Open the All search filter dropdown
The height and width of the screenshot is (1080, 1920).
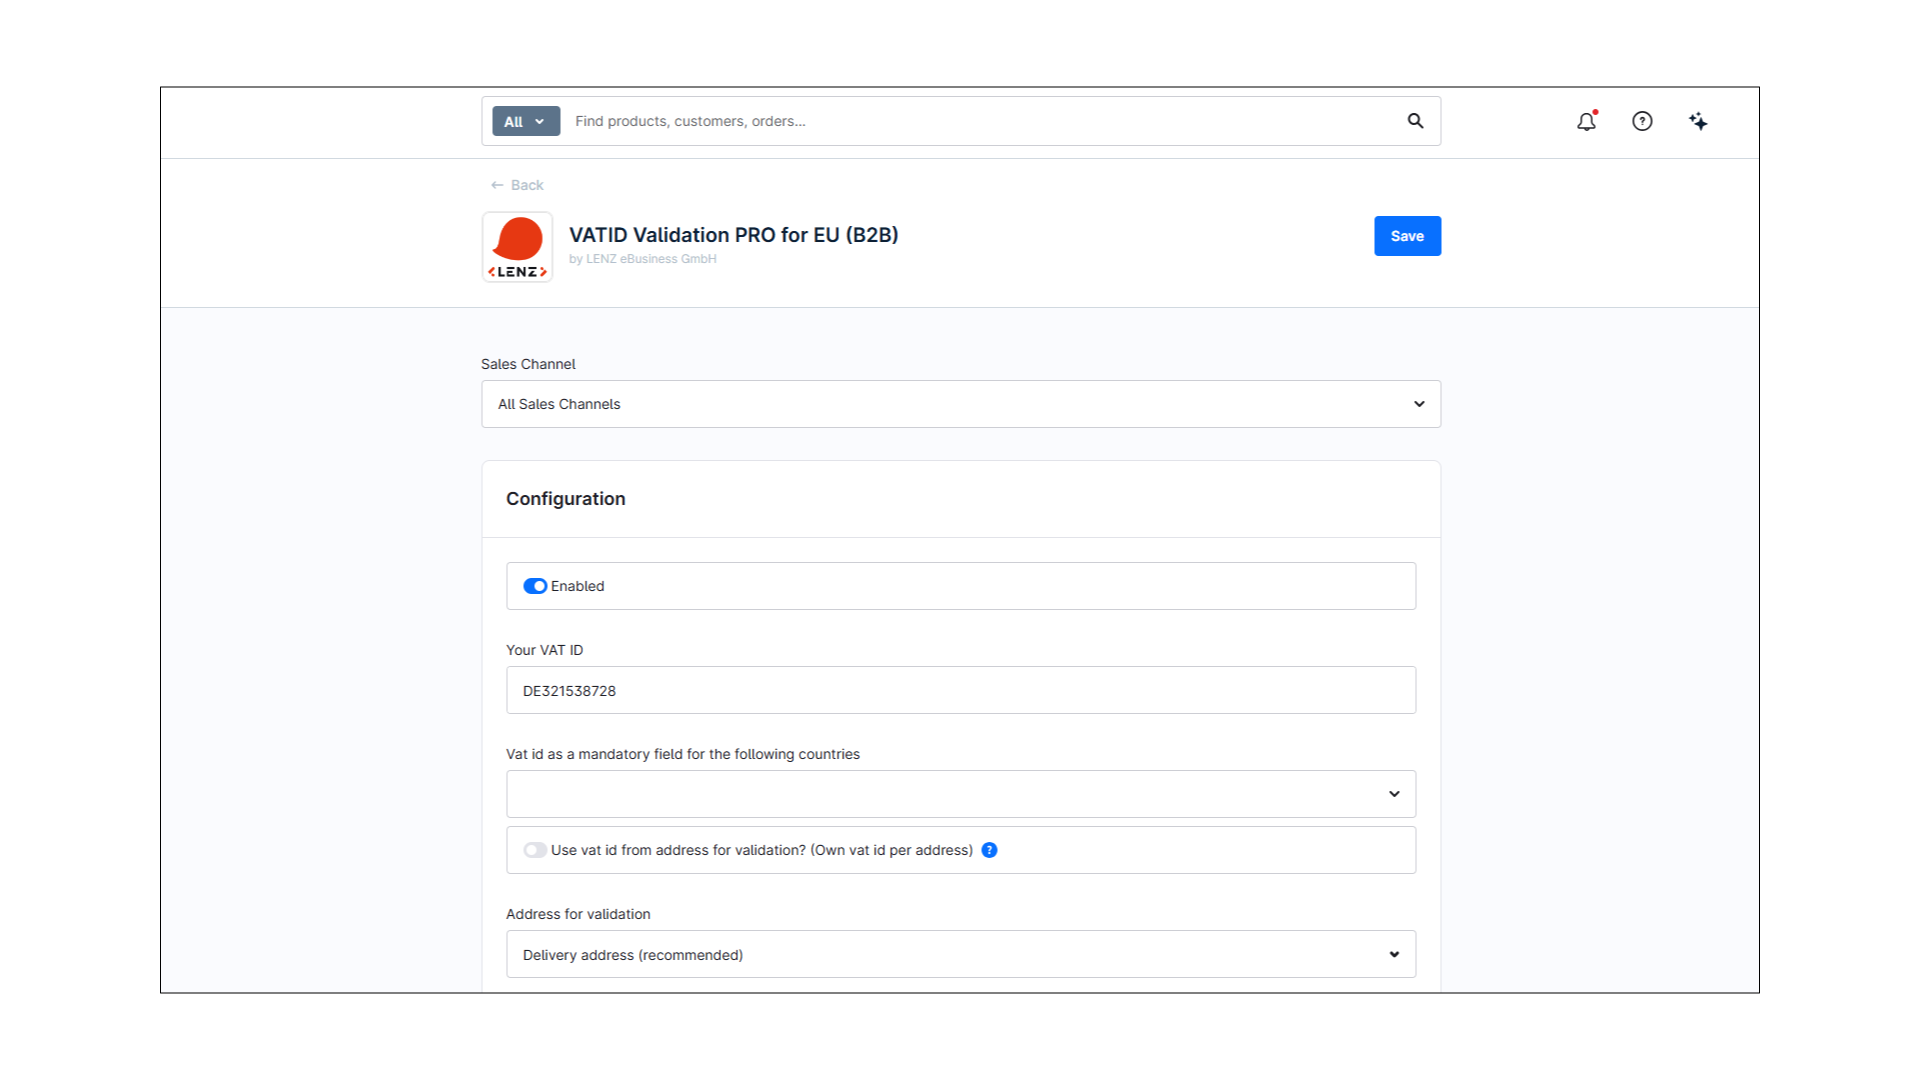[525, 121]
